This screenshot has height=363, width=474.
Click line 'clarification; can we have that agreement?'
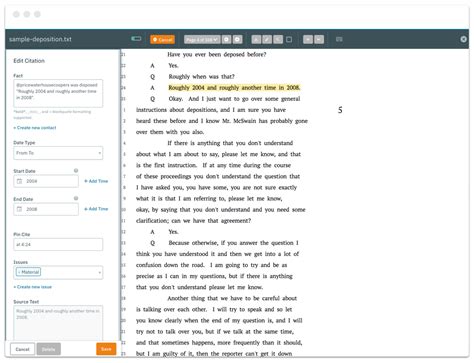tap(193, 221)
